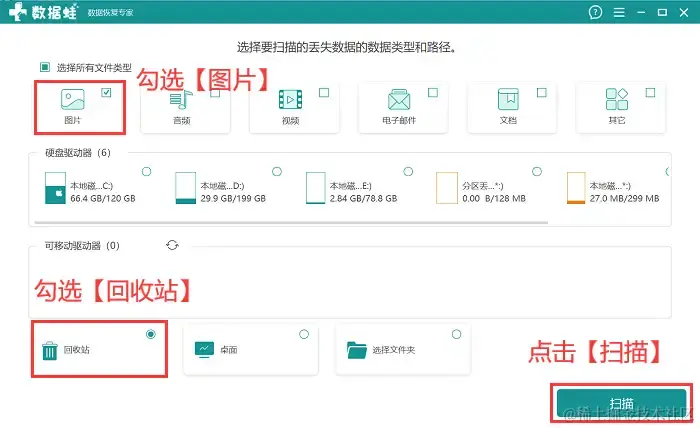Screen dimensions: 700x428
Task: Open the hamburger menu icon
Action: coord(619,12)
